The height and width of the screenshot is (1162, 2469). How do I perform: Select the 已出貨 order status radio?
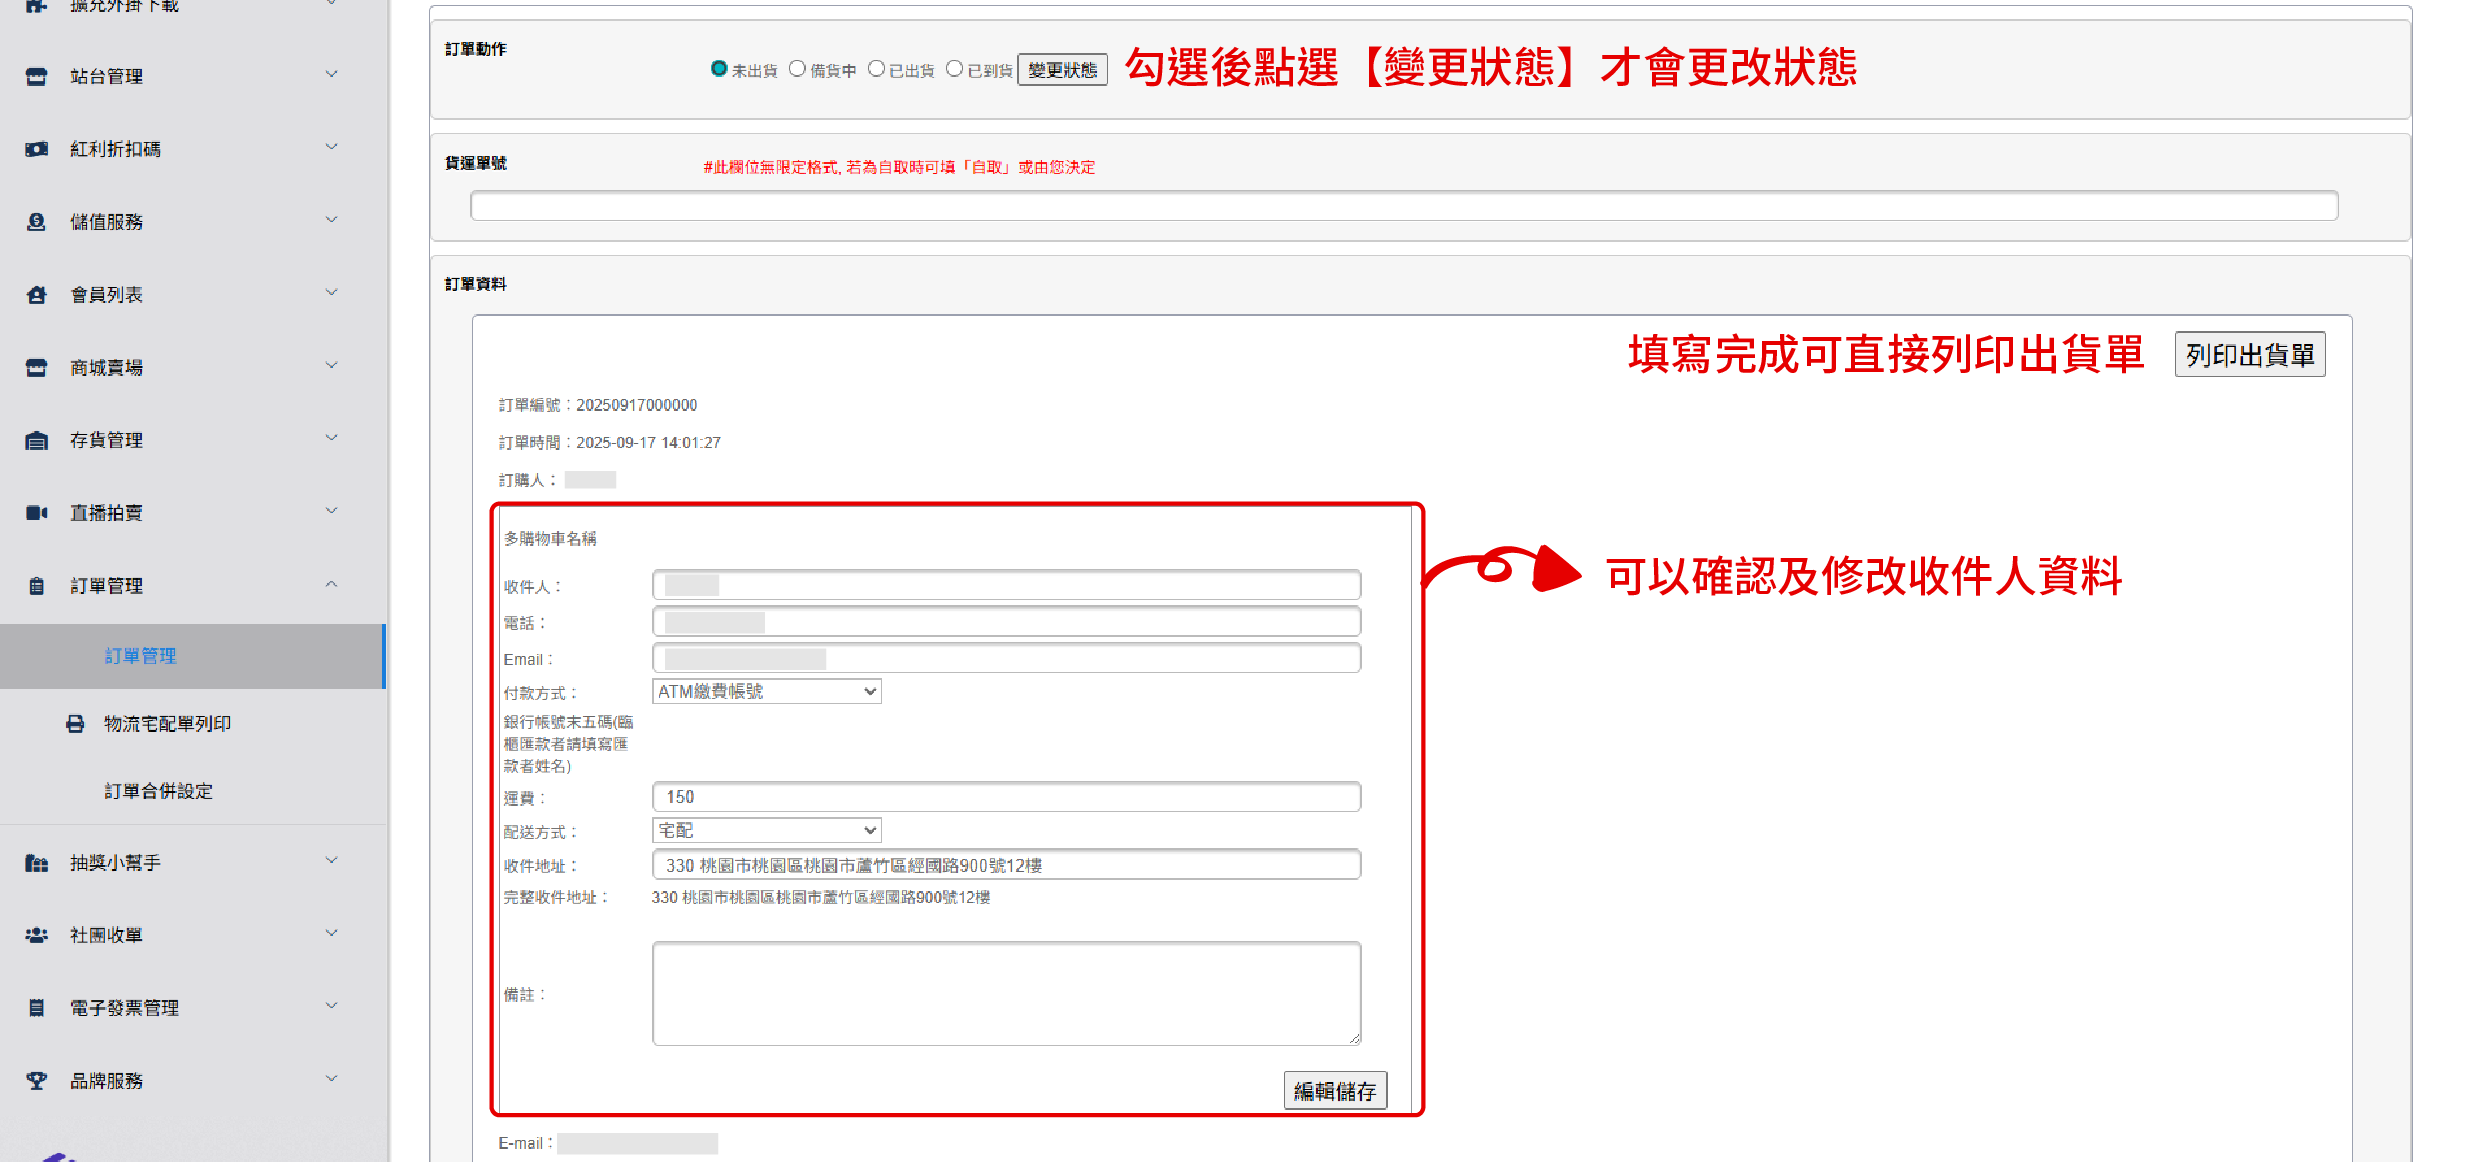(x=876, y=69)
